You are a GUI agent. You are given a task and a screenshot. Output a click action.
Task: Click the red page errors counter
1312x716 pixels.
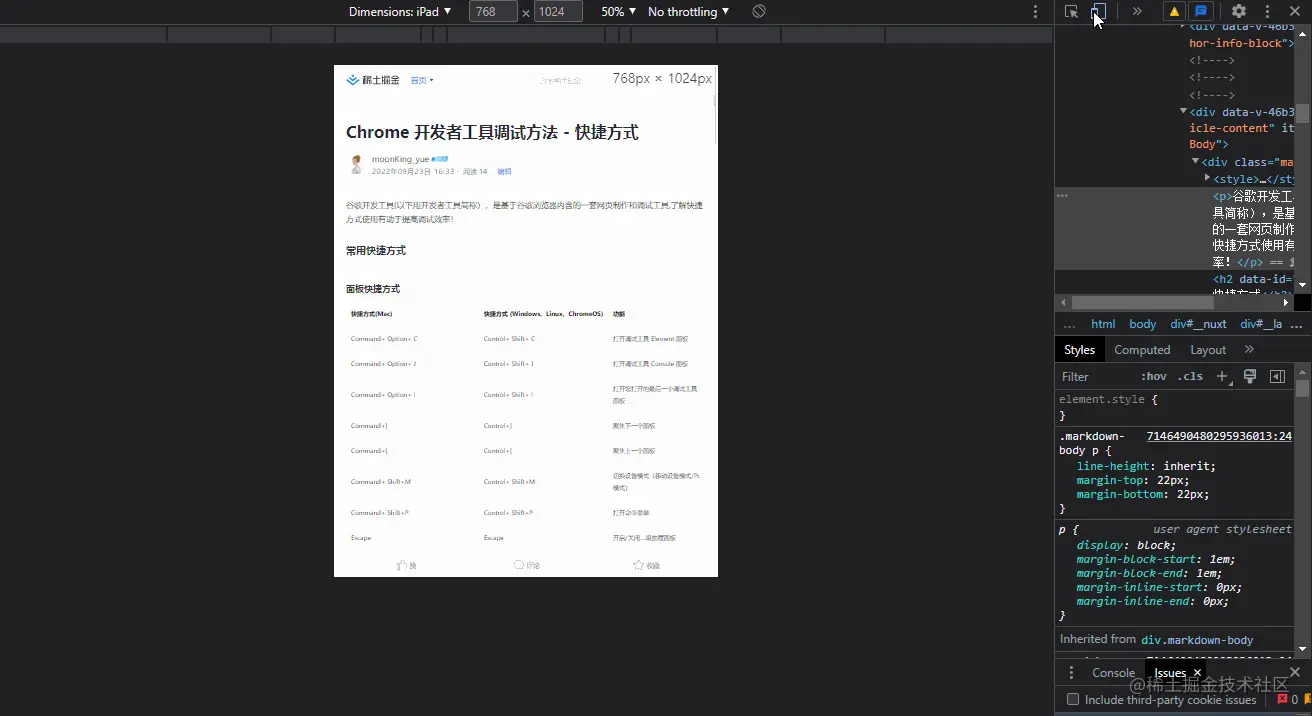pos(1288,700)
